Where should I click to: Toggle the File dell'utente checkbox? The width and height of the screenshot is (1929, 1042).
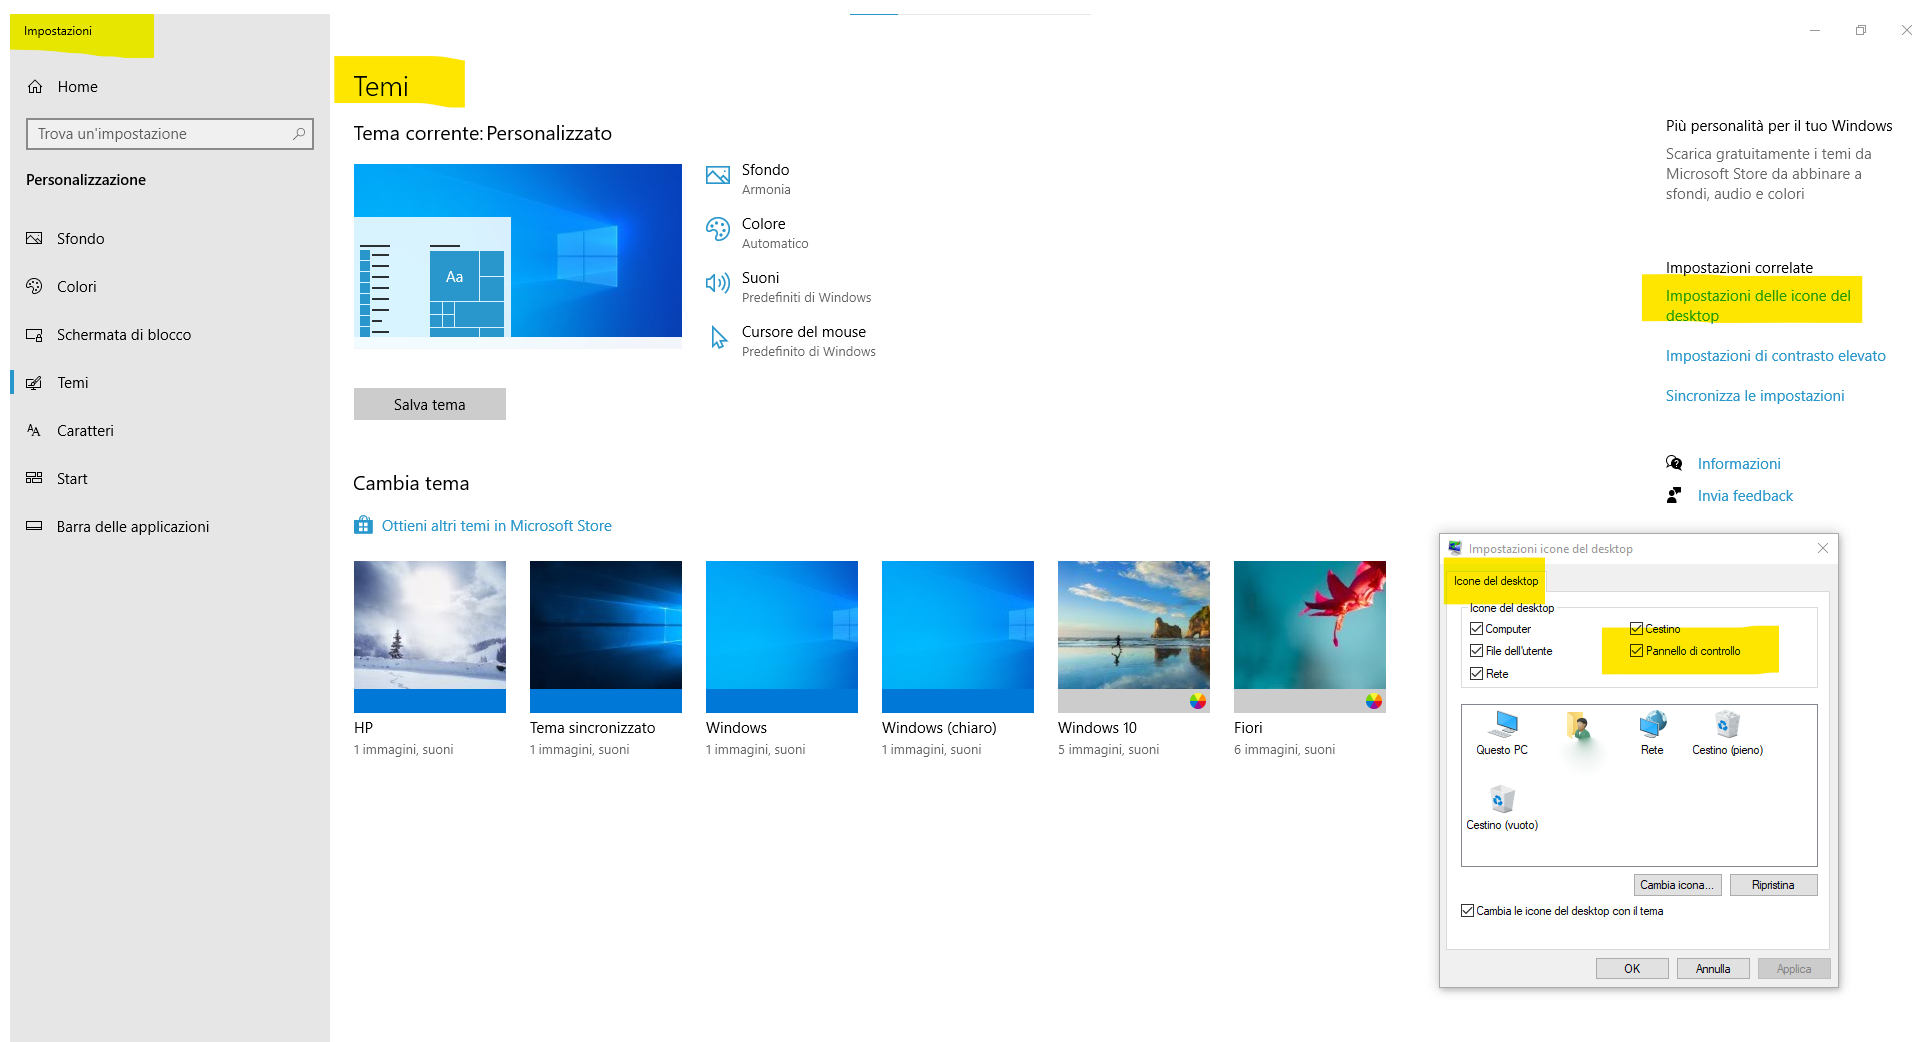1476,651
